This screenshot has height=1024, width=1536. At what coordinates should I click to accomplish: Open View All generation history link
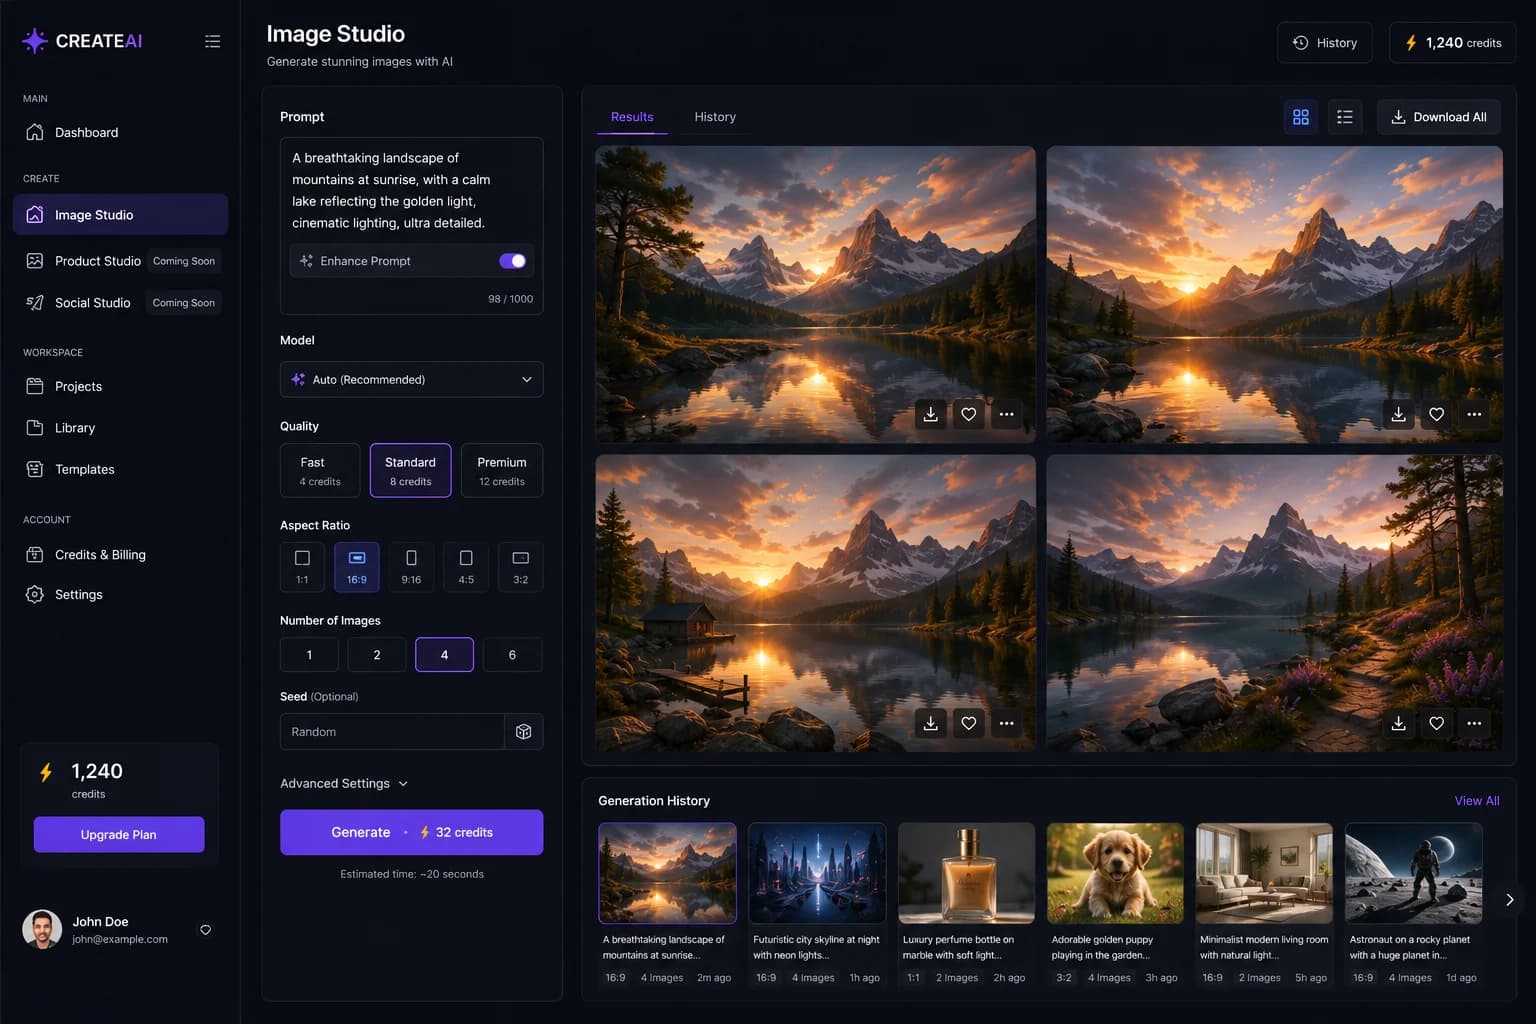point(1477,801)
